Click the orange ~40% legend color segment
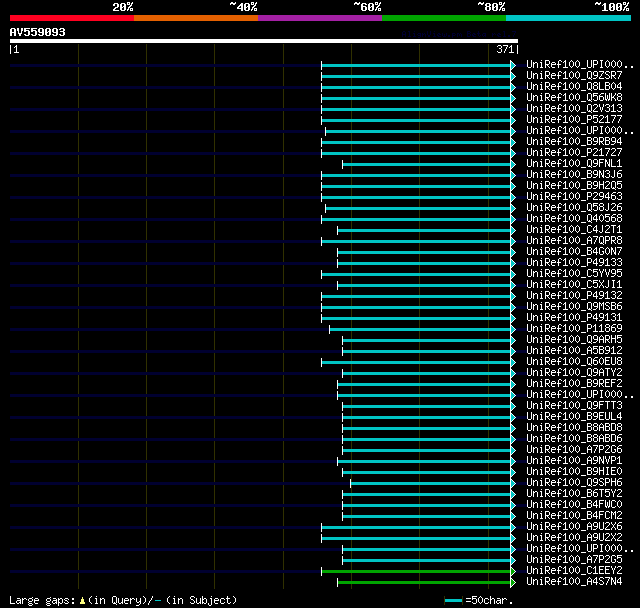This screenshot has width=640, height=608. point(196,18)
